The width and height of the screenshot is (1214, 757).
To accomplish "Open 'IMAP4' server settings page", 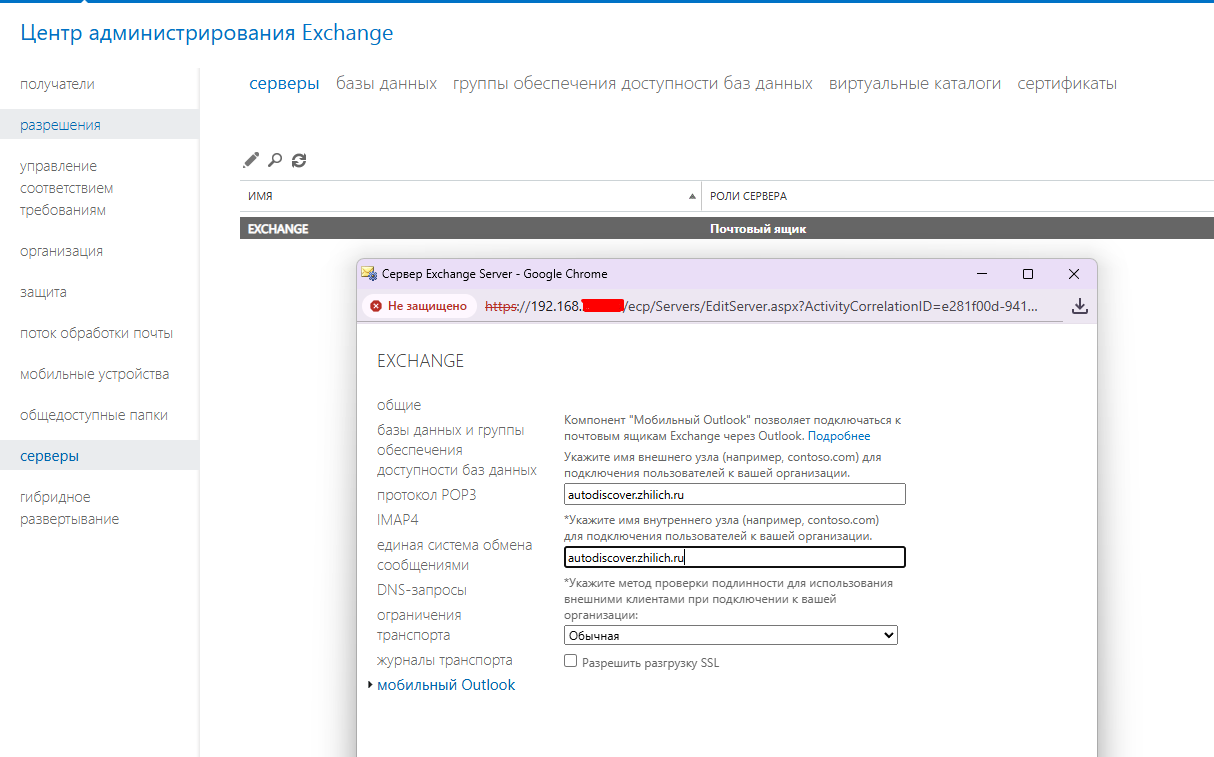I will point(397,520).
